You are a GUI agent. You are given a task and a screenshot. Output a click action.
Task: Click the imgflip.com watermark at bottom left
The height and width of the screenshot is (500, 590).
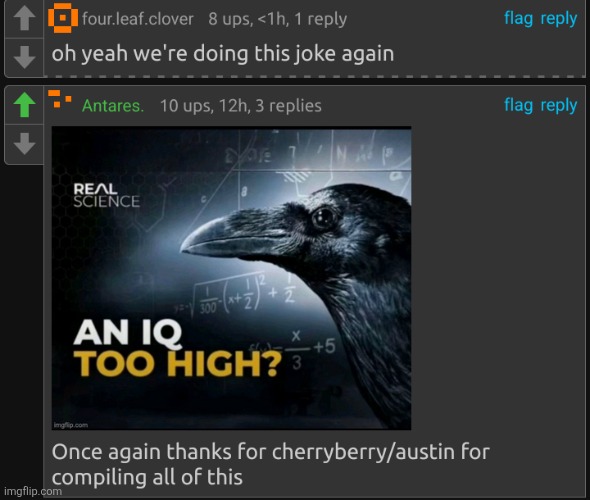tap(33, 491)
